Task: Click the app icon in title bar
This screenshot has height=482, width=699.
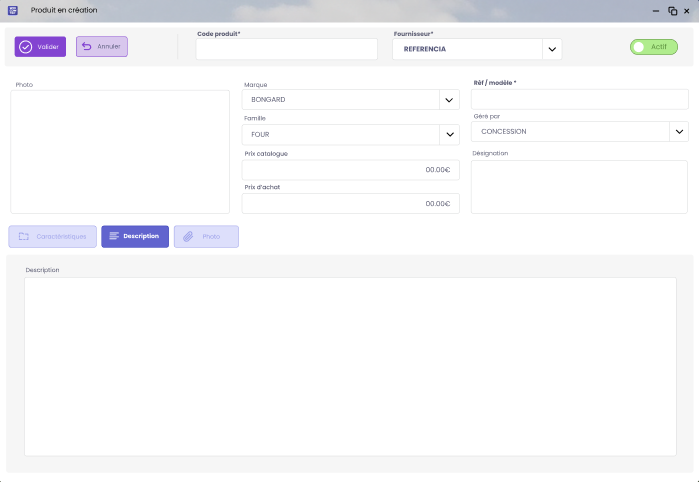Action: point(12,10)
